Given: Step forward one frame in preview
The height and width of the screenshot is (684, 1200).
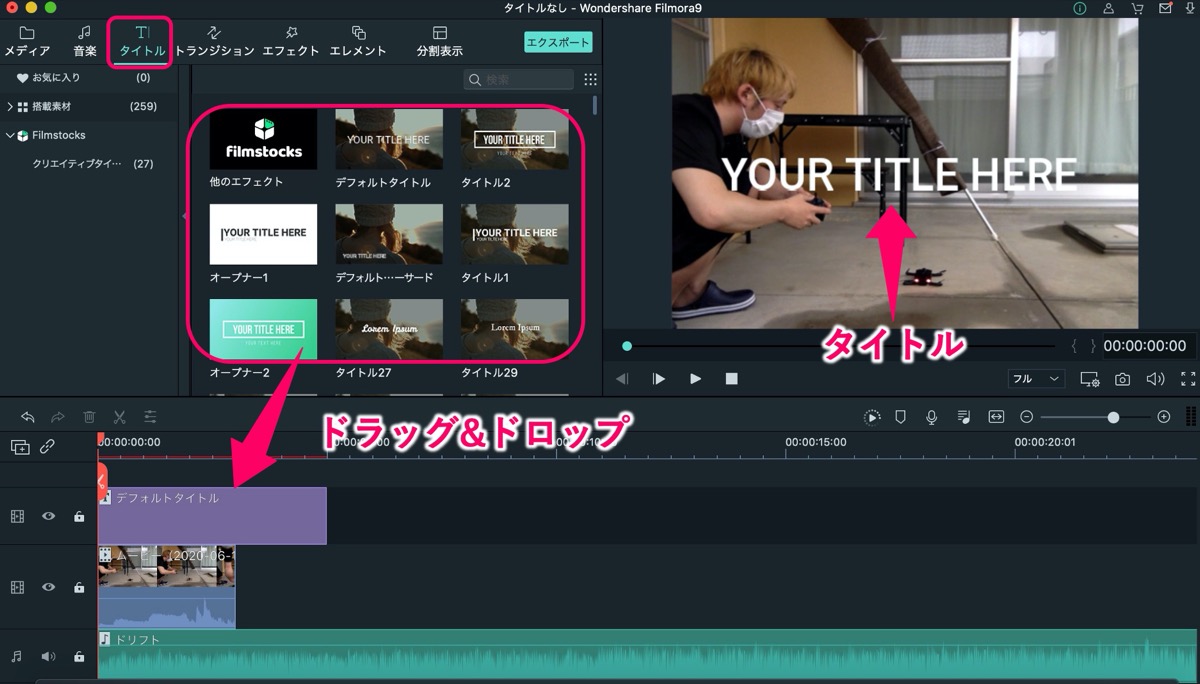Looking at the screenshot, I should pyautogui.click(x=659, y=379).
